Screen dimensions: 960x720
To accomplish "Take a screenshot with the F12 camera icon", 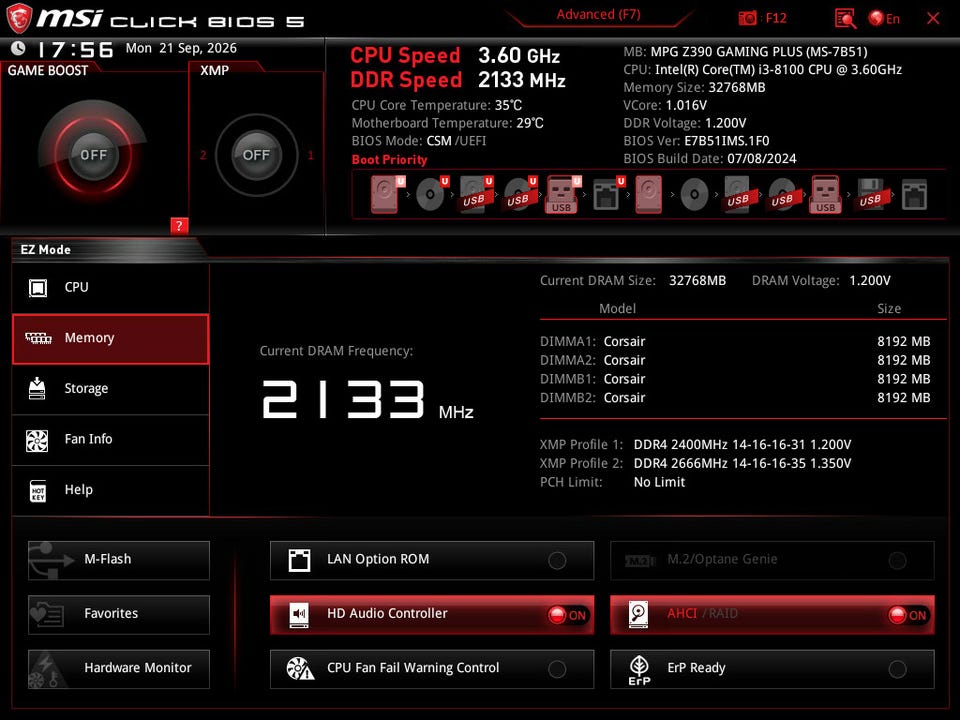I will (x=748, y=18).
